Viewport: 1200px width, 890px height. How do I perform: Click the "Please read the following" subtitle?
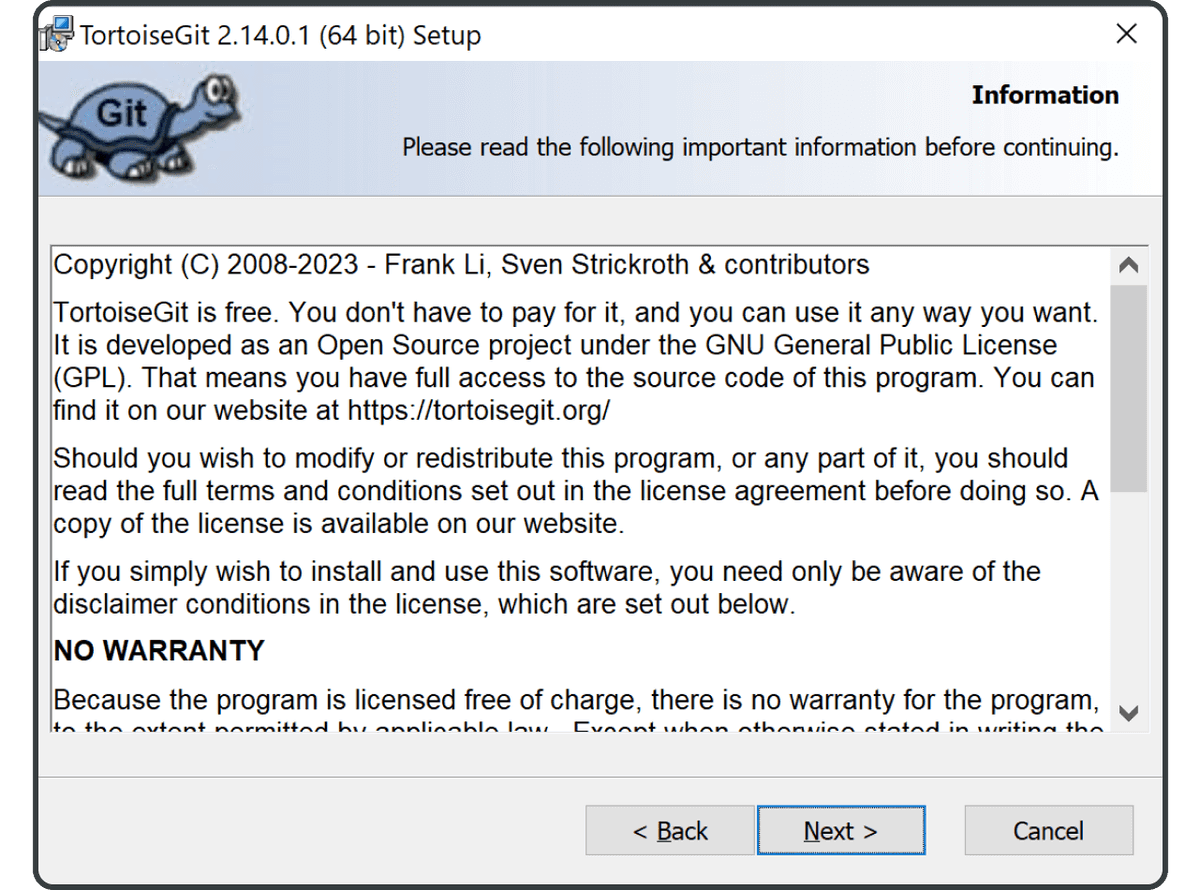[760, 148]
